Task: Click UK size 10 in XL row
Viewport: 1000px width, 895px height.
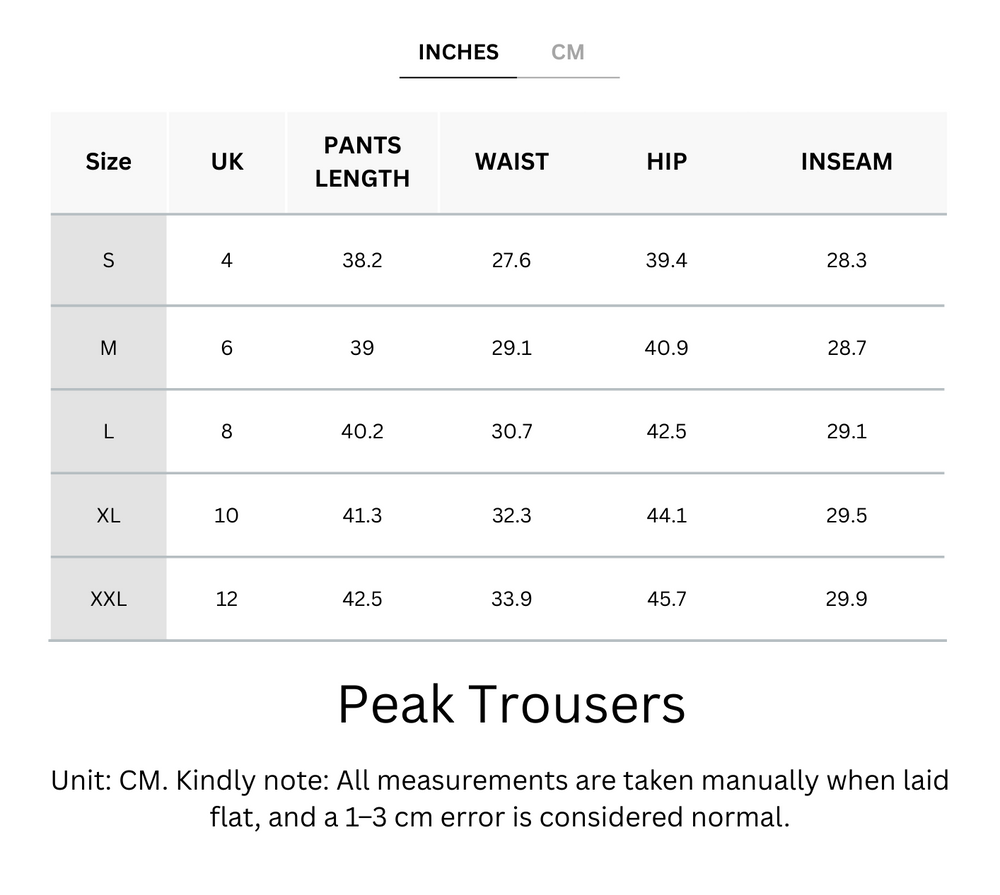Action: coord(226,515)
